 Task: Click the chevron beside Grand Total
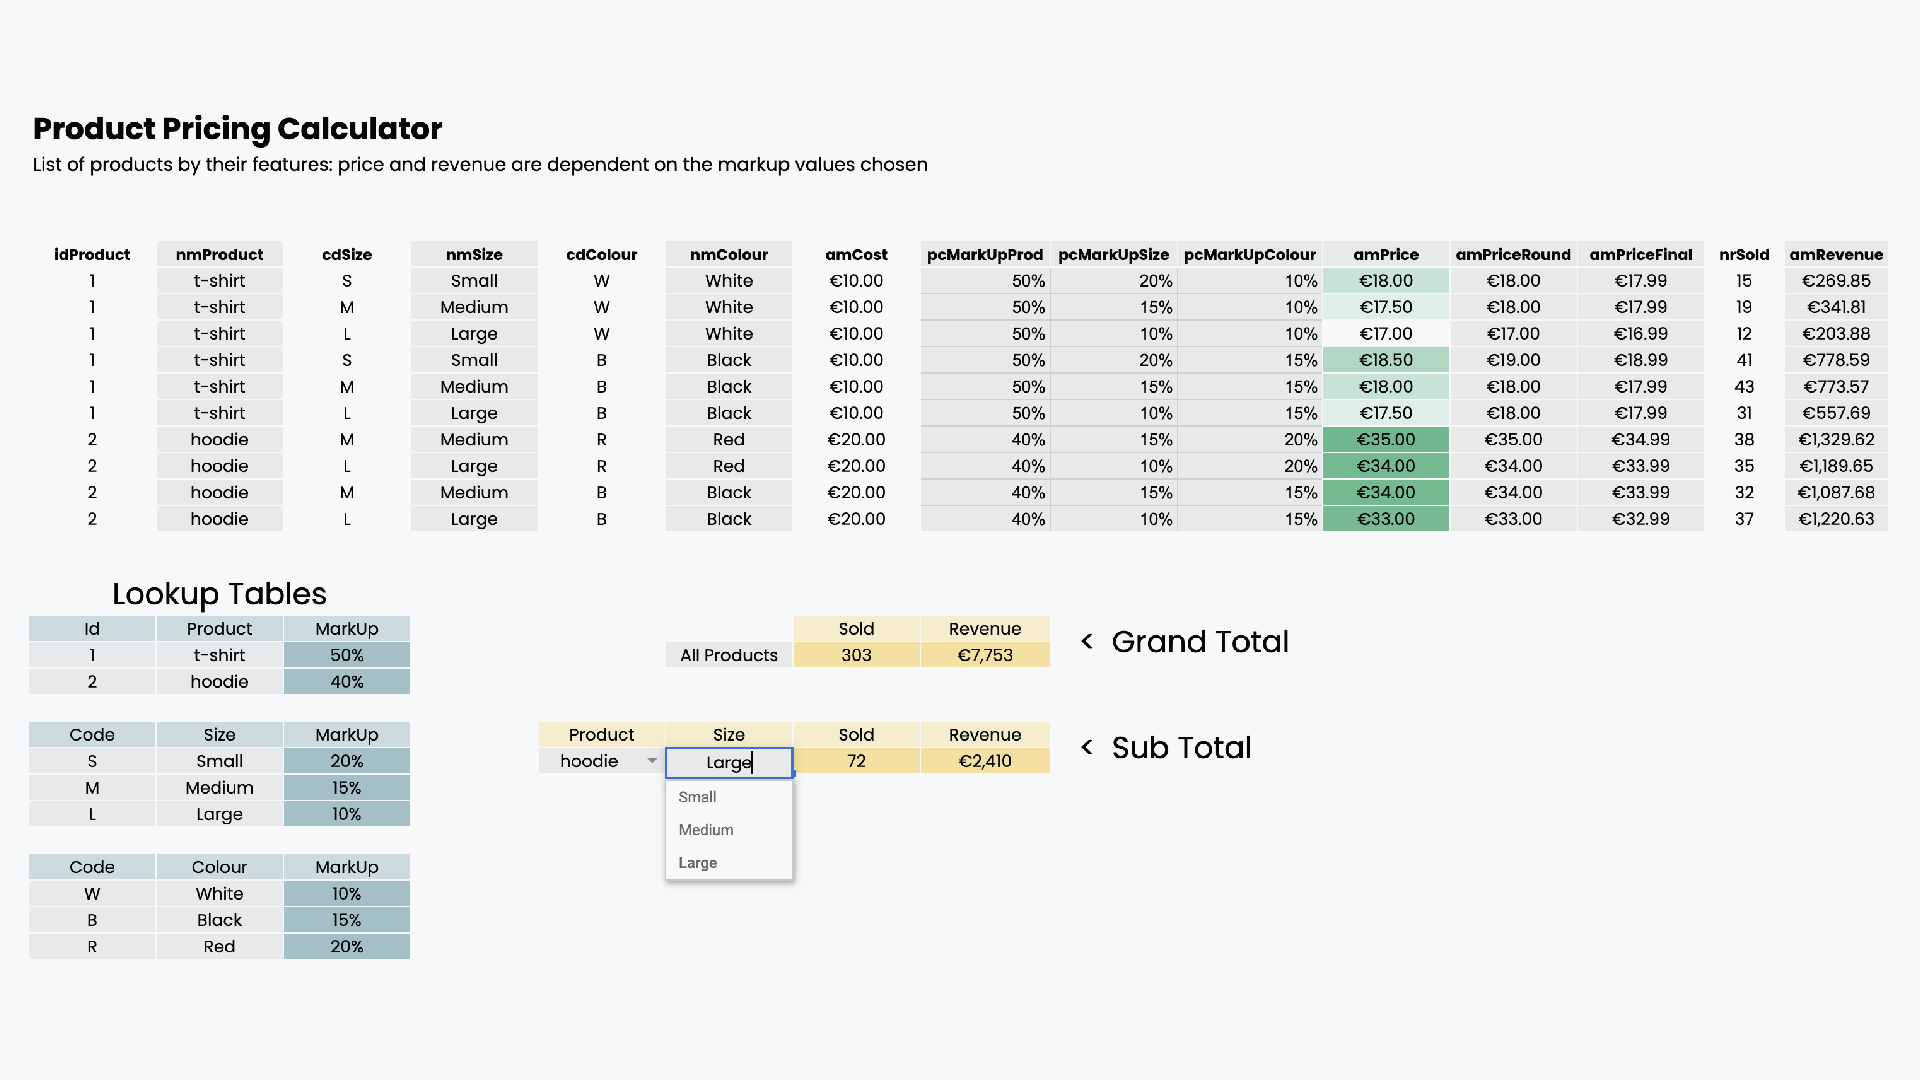coord(1087,642)
